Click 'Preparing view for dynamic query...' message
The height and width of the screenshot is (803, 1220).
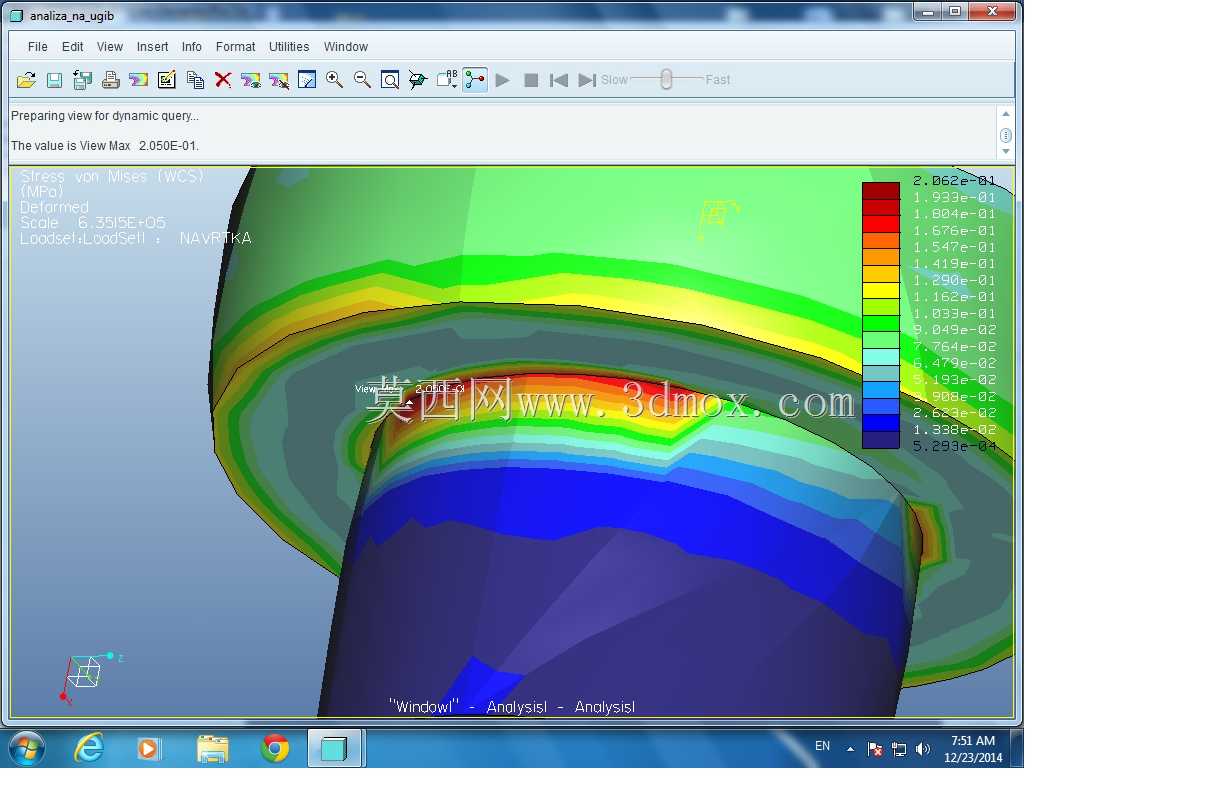pos(105,116)
